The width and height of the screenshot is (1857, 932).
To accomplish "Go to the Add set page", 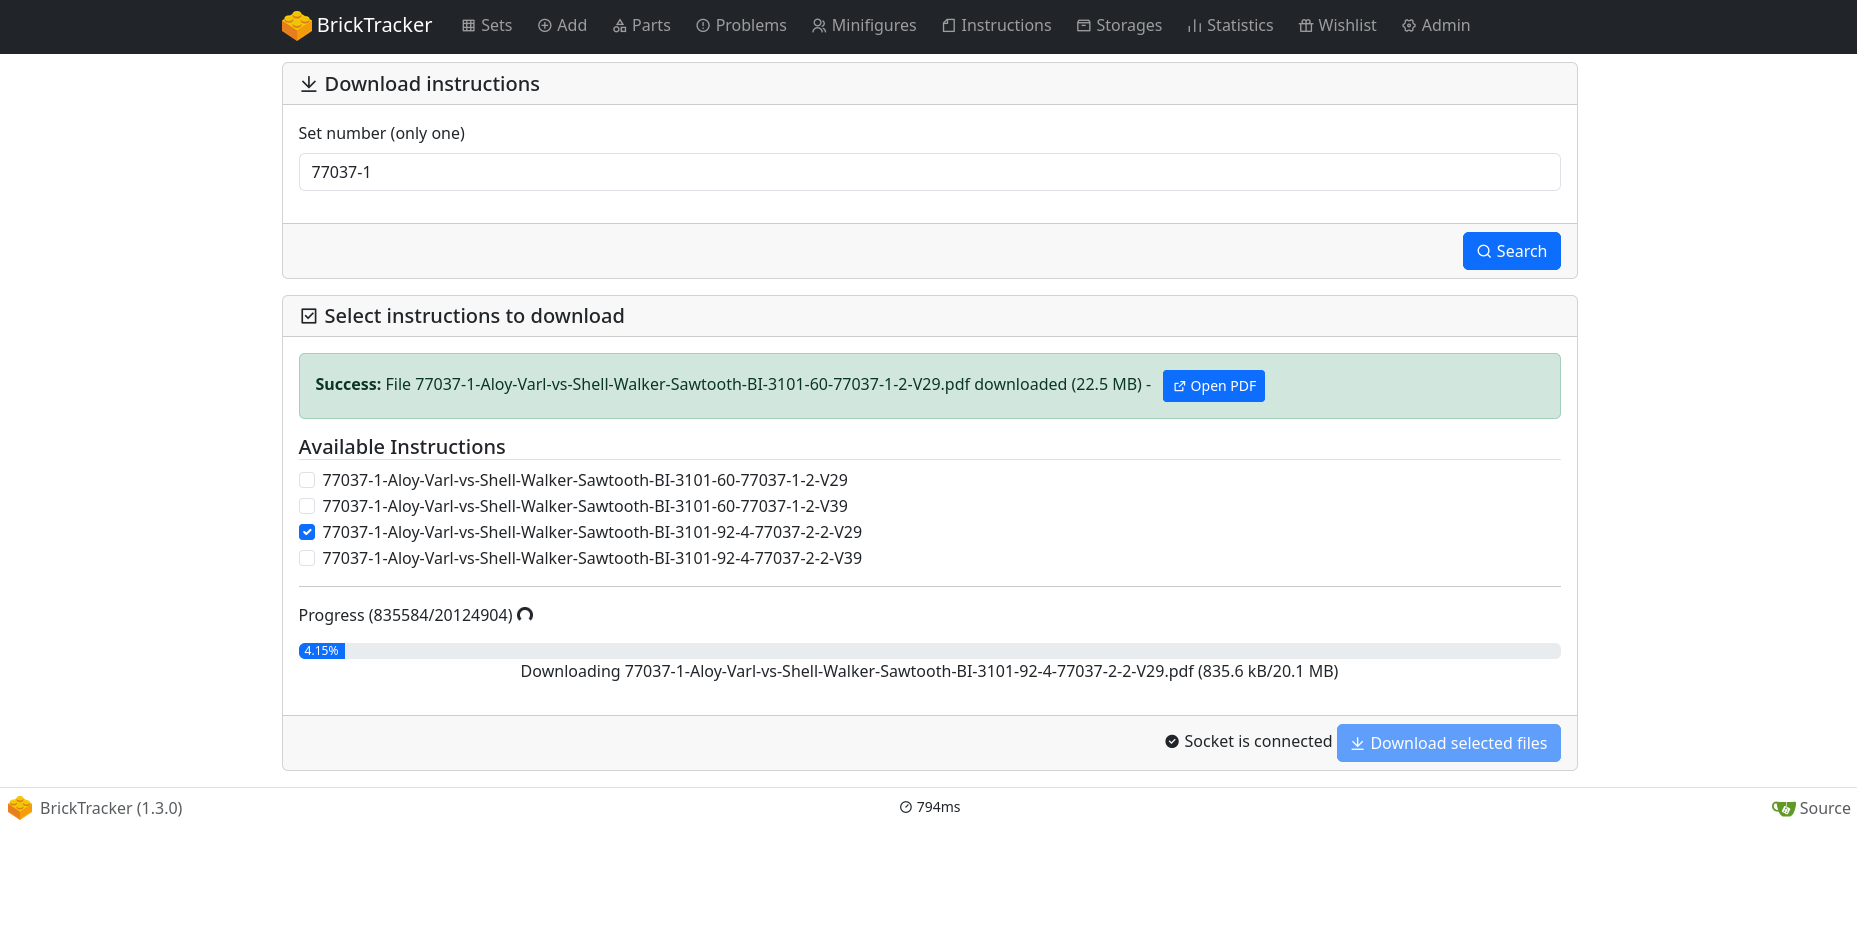I will point(562,26).
